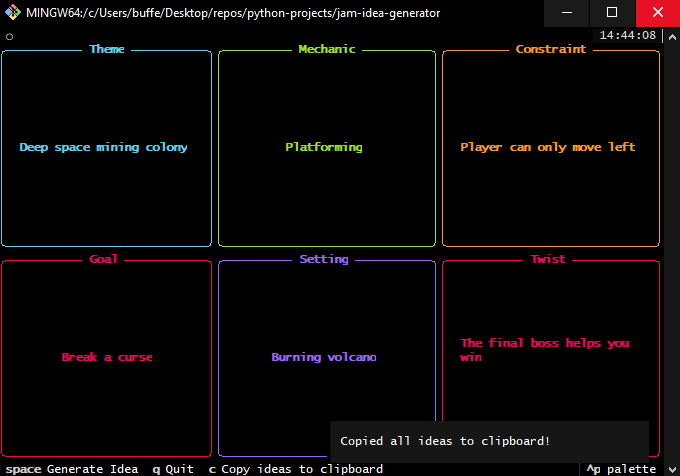Click Player can only move left text
The width and height of the screenshot is (680, 476).
548,147
